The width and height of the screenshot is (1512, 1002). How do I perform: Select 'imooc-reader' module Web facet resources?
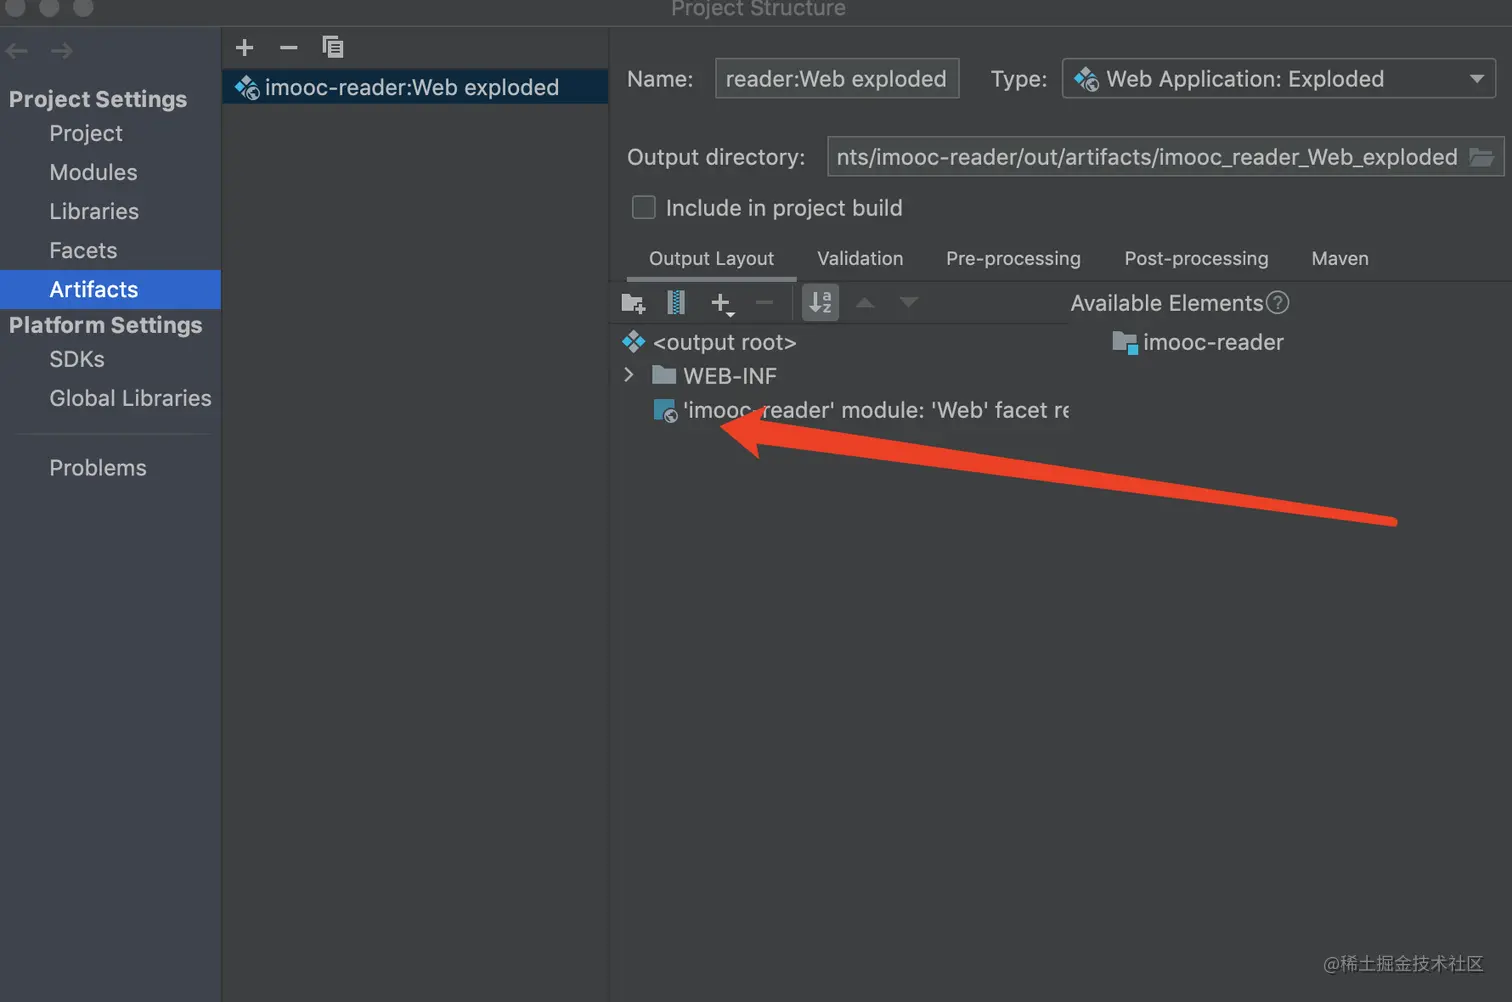861,410
